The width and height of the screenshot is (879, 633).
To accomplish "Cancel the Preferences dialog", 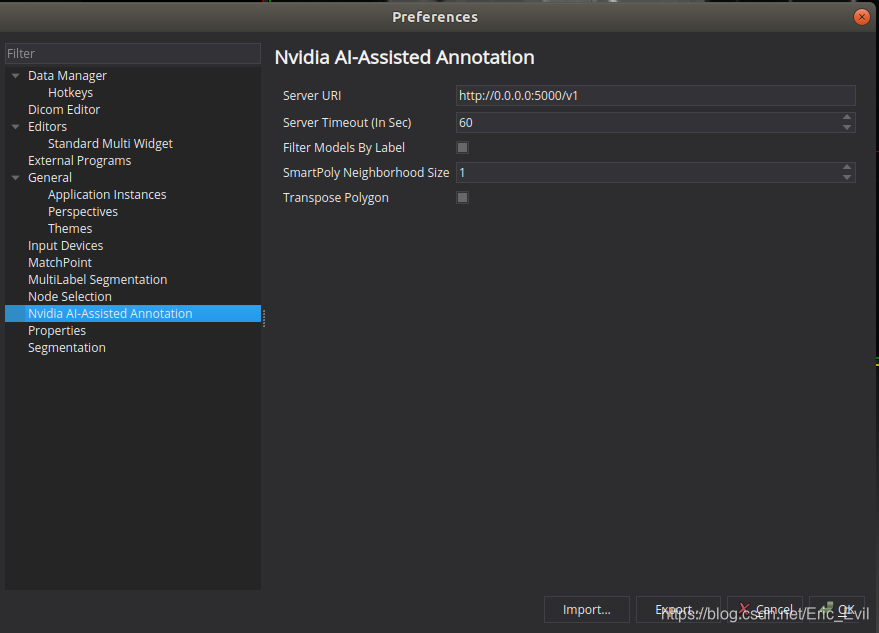I will (765, 609).
